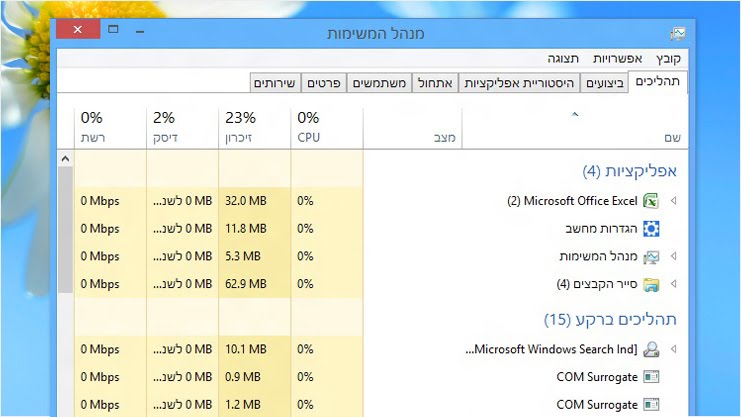This screenshot has width=741, height=417.
Task: Click the Task Manager title bar icon
Action: [x=678, y=34]
